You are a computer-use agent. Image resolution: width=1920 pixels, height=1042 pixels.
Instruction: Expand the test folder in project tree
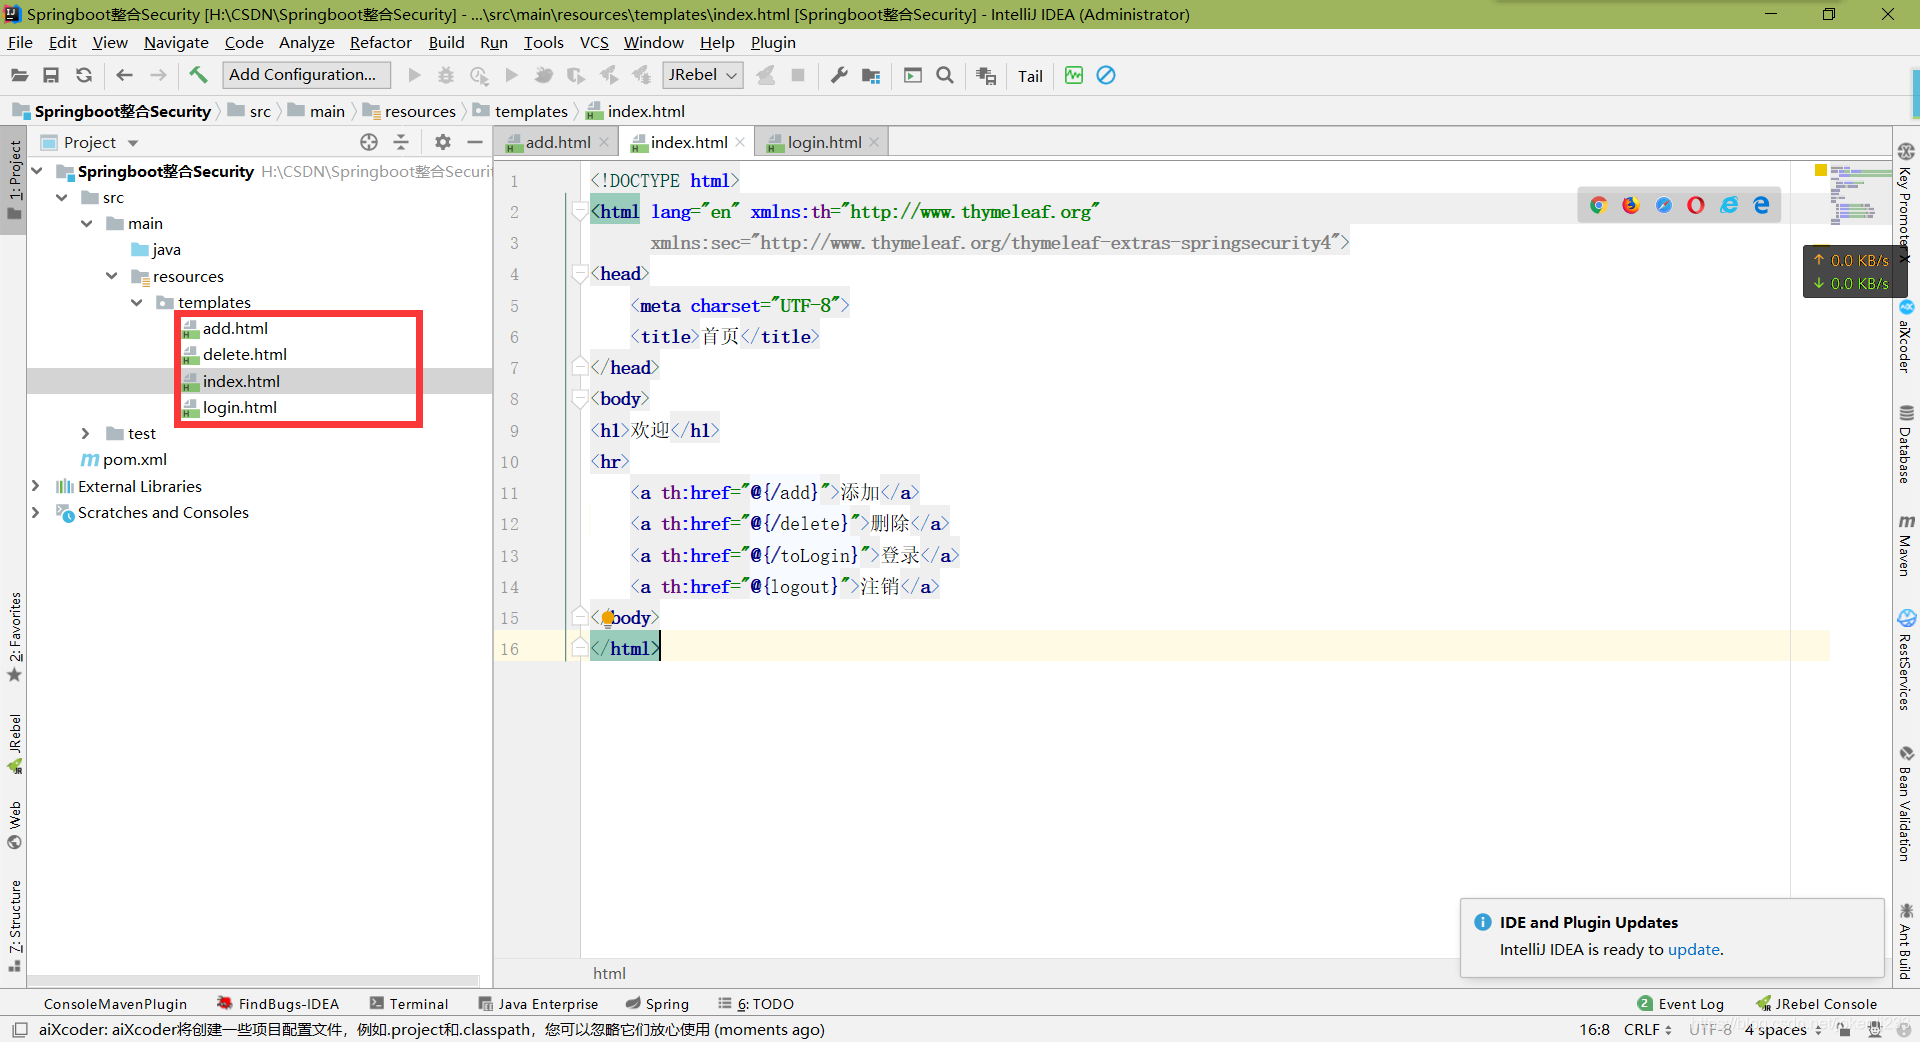point(86,433)
